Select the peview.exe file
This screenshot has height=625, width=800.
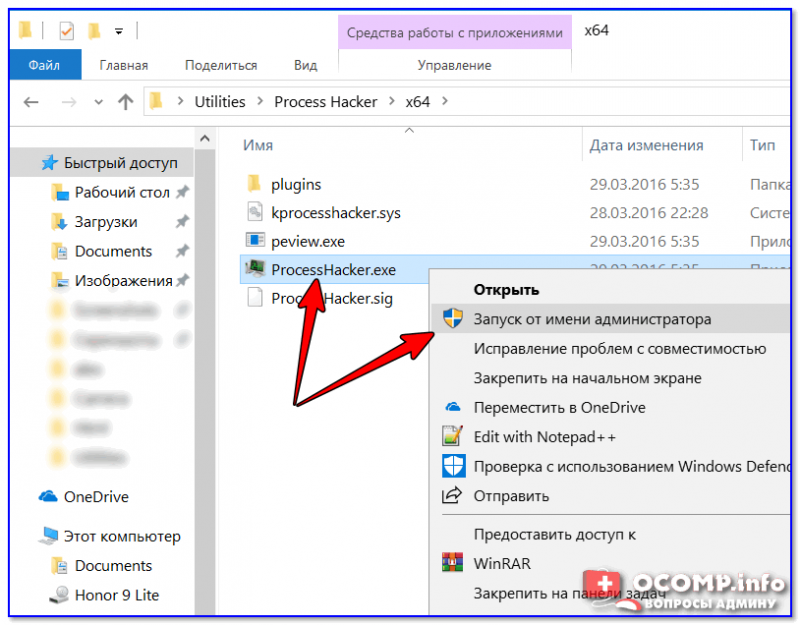click(x=308, y=241)
